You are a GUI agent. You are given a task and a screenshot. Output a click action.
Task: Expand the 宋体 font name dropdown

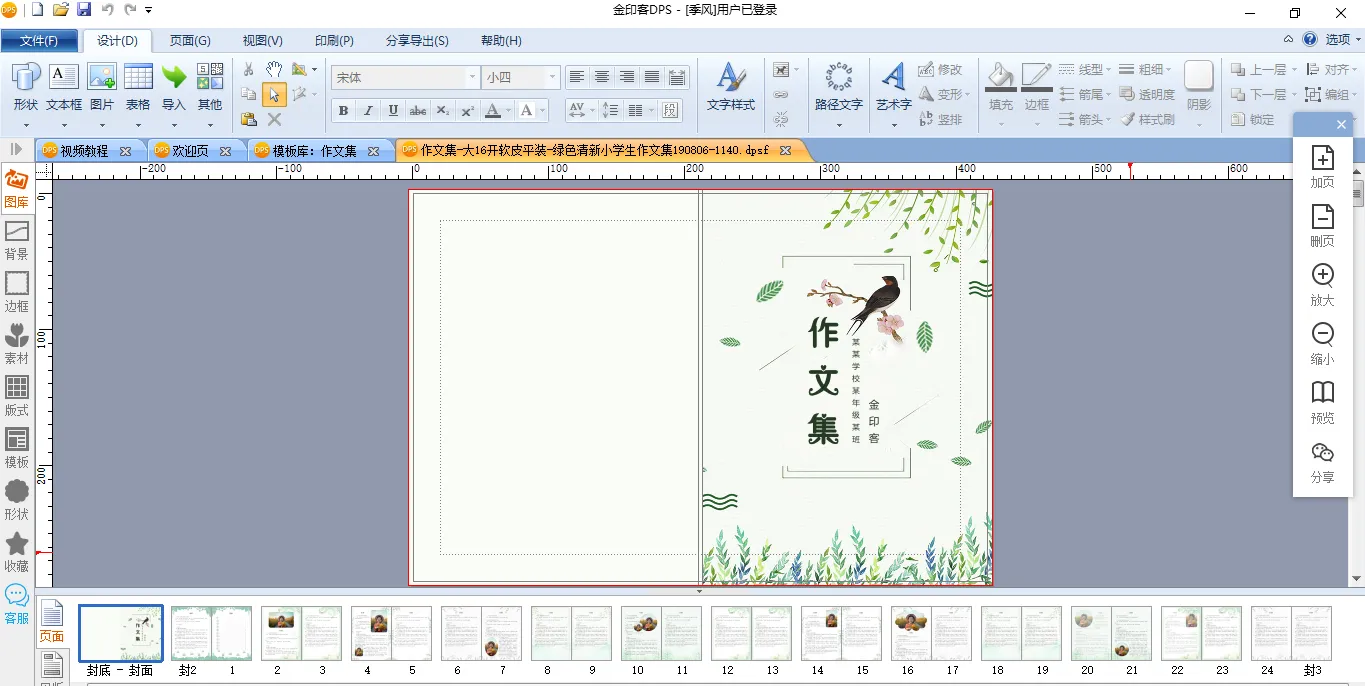pos(473,78)
